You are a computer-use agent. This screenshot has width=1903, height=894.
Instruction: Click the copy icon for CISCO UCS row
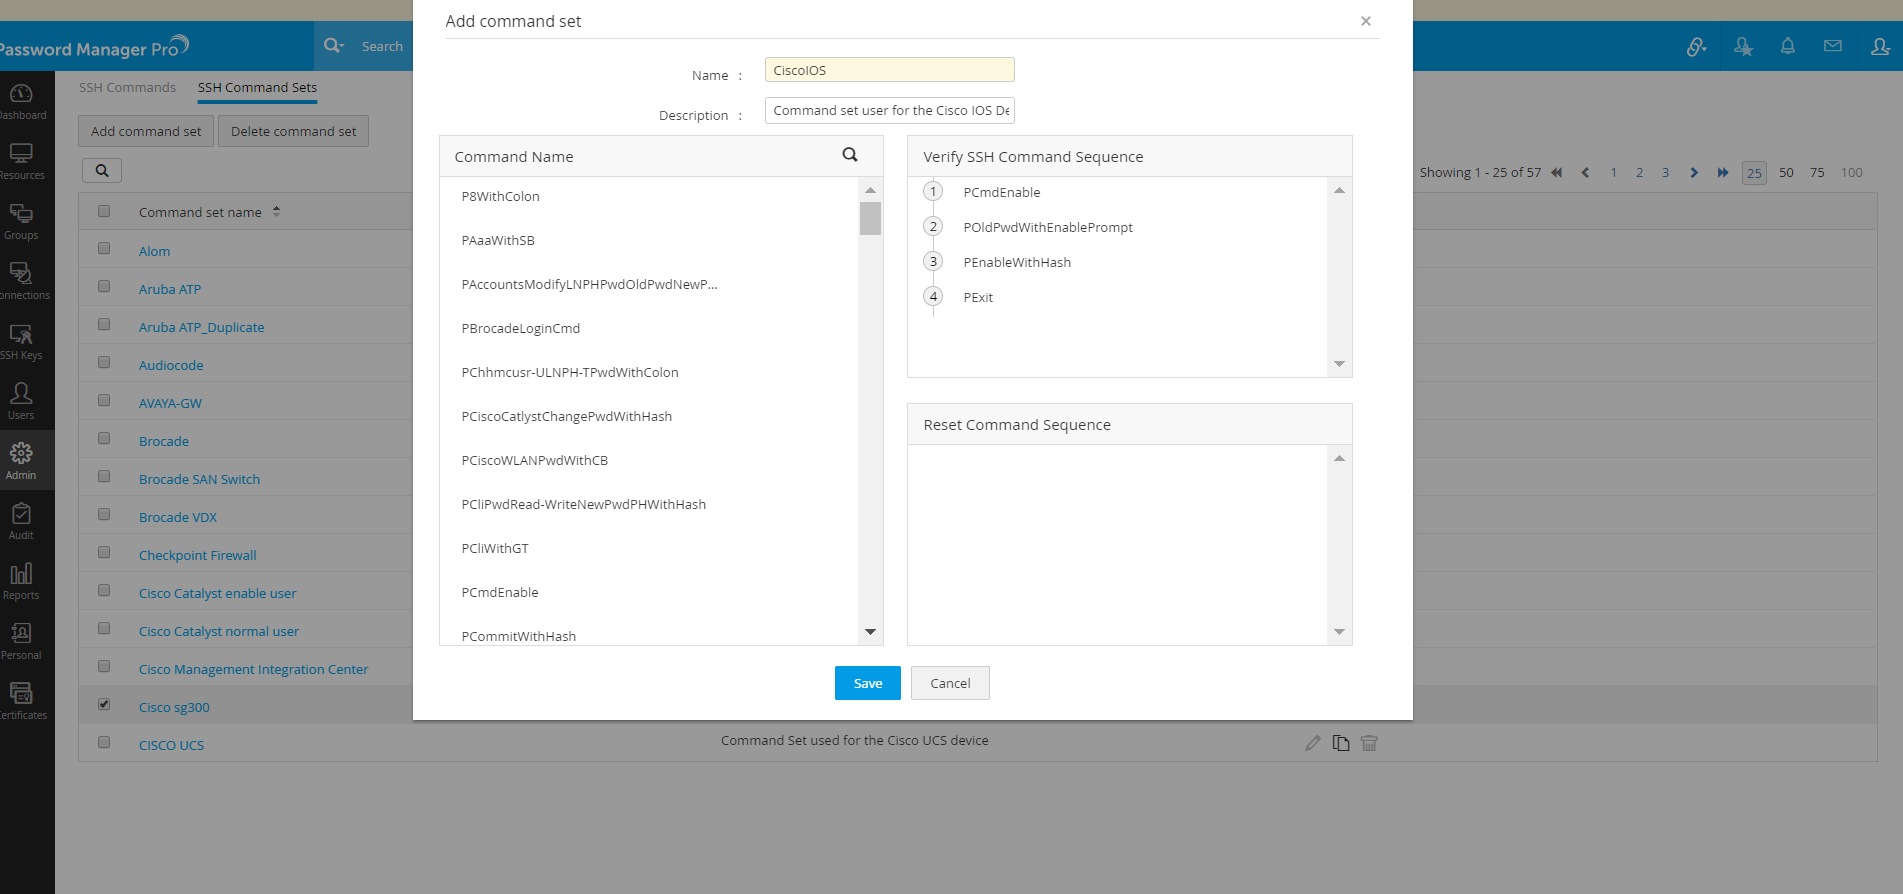tap(1341, 743)
